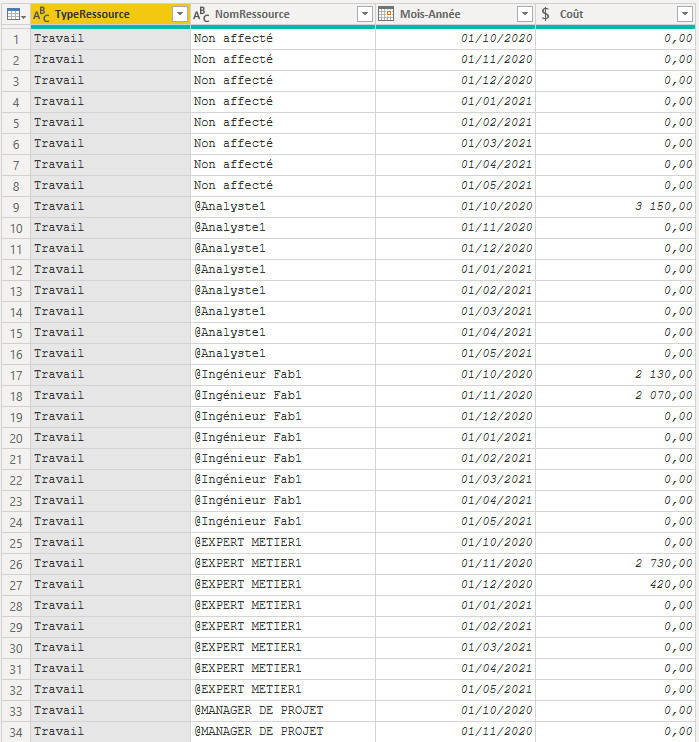Click '@Ingénieur Fab1' in row 24
699x742 pixels.
click(x=248, y=521)
